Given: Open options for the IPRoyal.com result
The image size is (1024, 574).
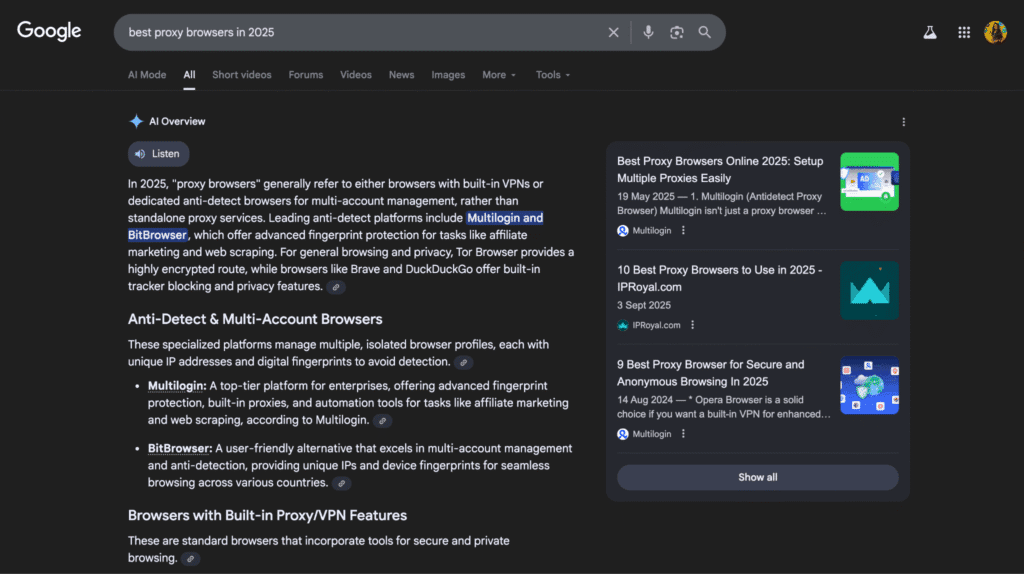Looking at the screenshot, I should coord(692,325).
